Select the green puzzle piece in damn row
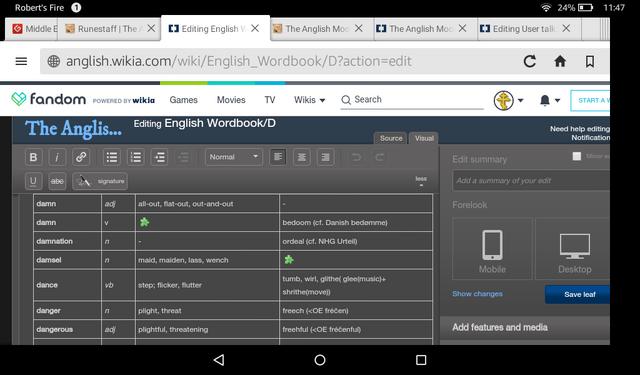 (x=144, y=222)
